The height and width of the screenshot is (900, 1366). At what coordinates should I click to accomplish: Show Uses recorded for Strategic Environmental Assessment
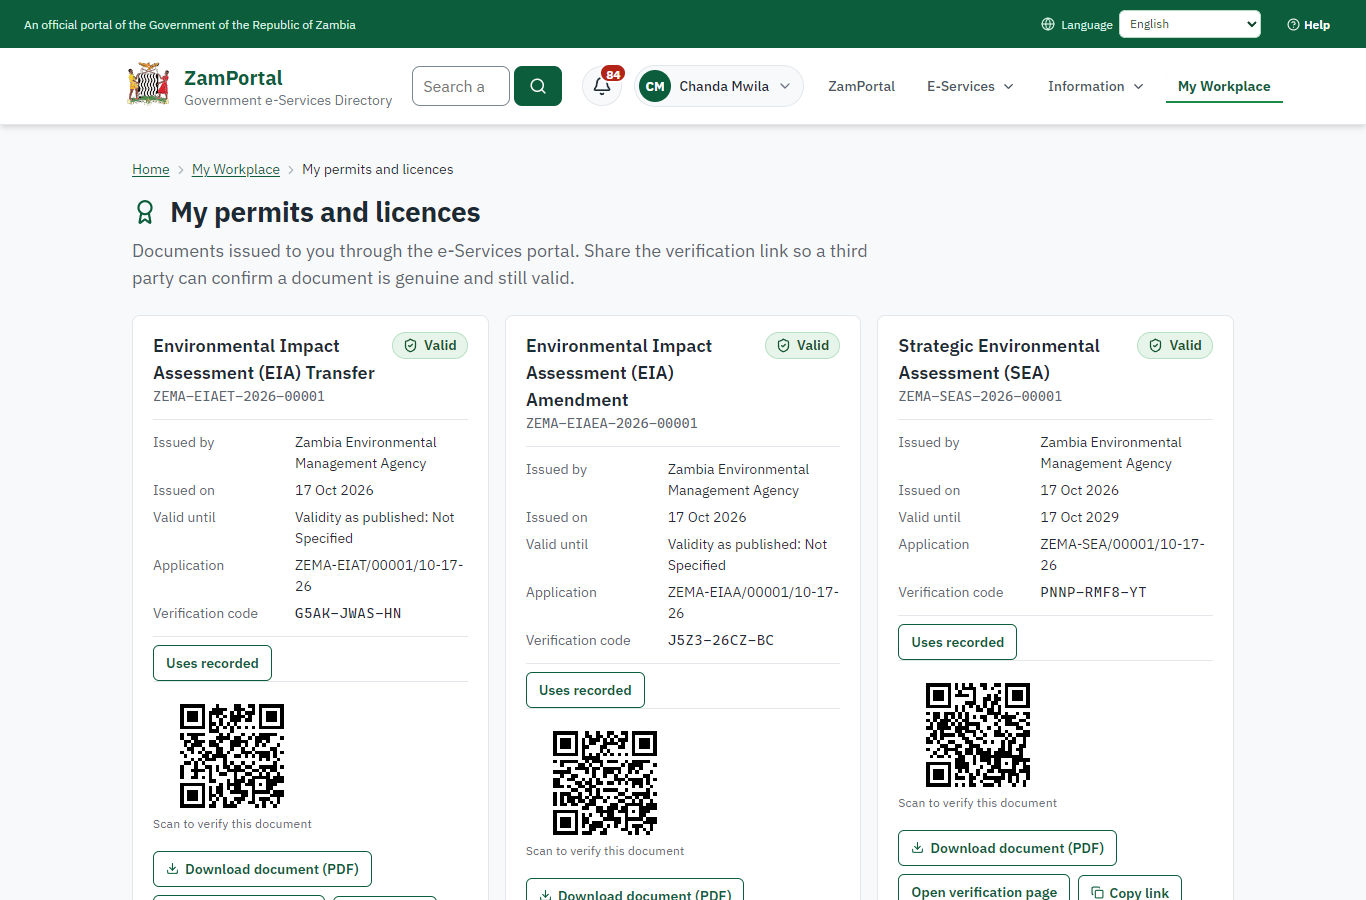click(957, 642)
